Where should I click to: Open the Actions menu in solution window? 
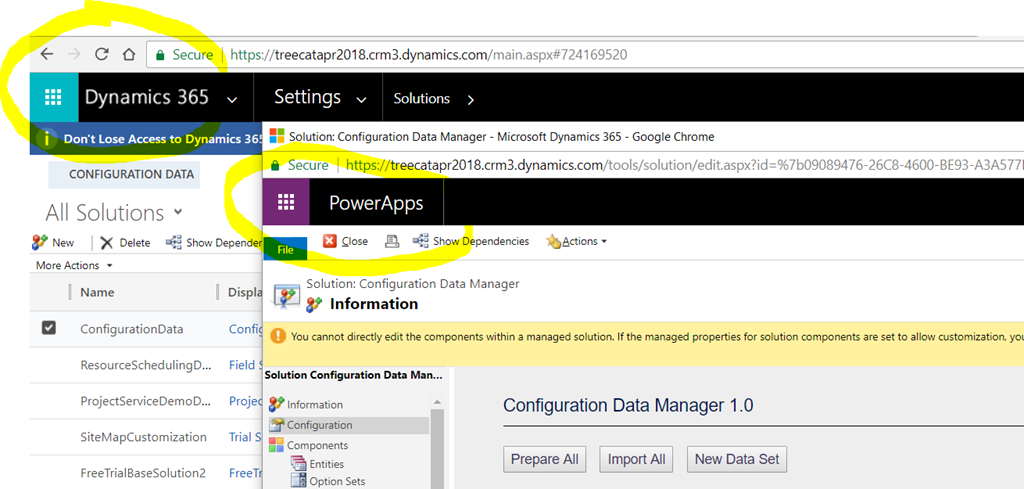coord(577,241)
